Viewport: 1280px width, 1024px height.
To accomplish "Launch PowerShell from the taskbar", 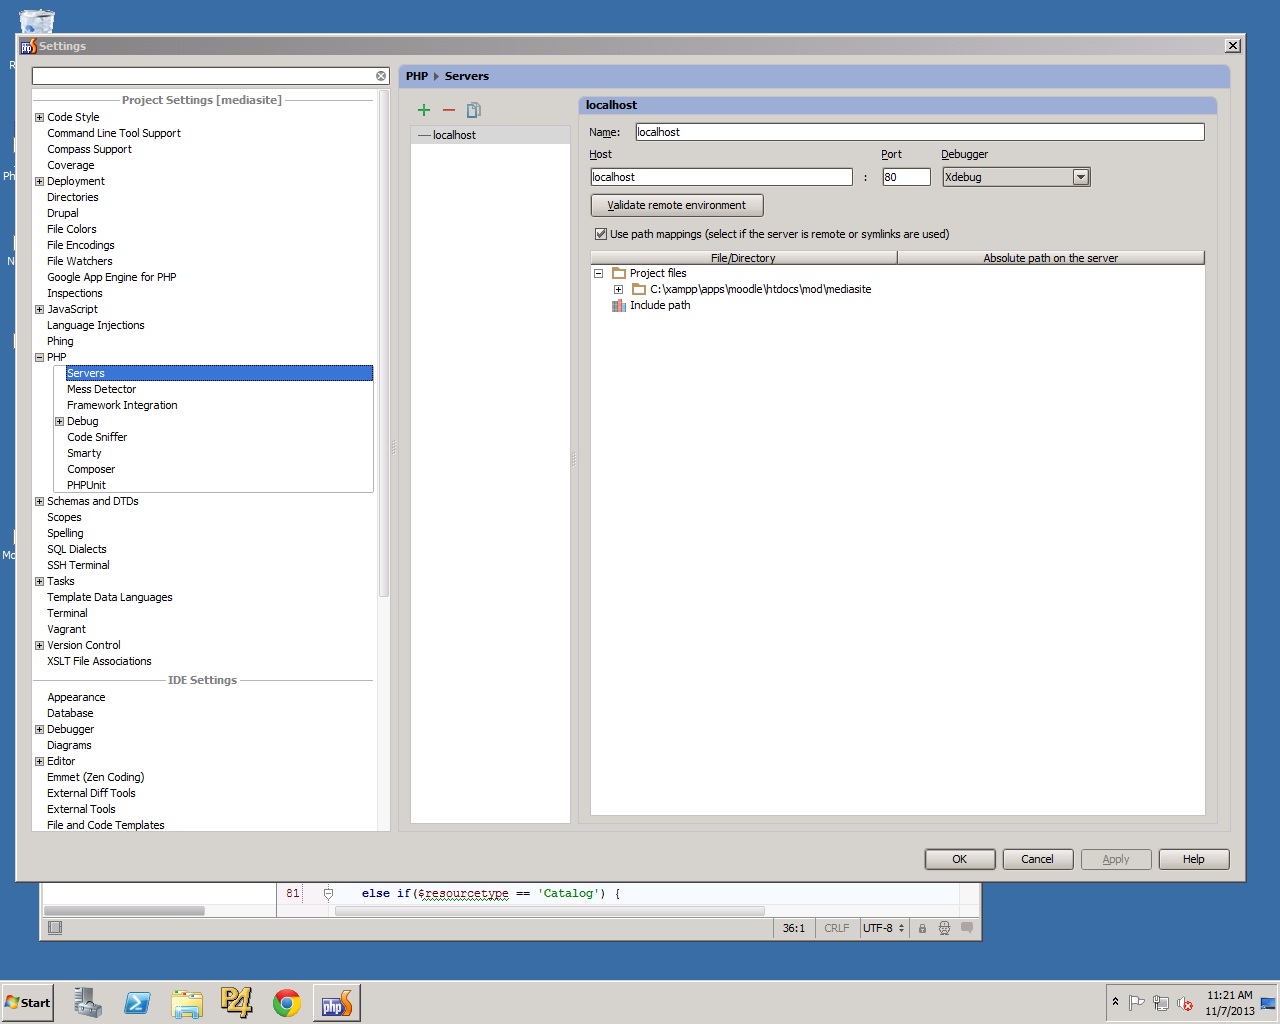I will pyautogui.click(x=137, y=1002).
